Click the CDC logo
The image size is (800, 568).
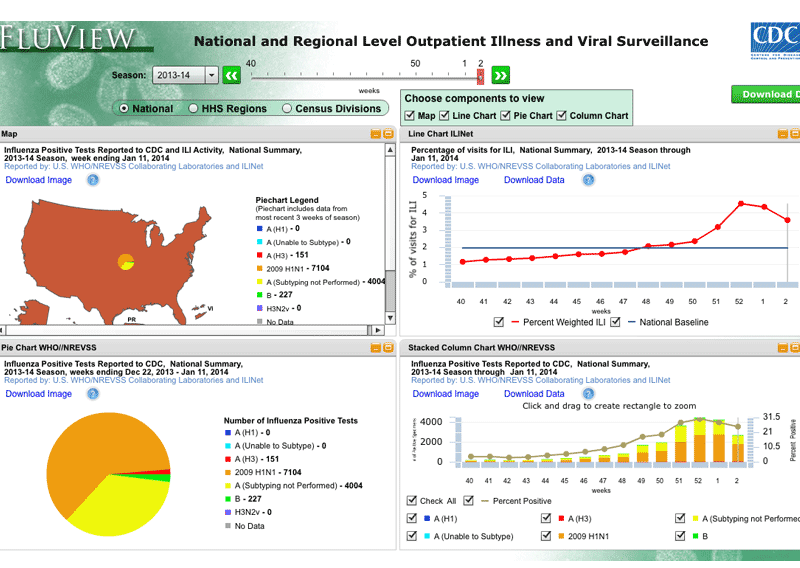(x=775, y=41)
